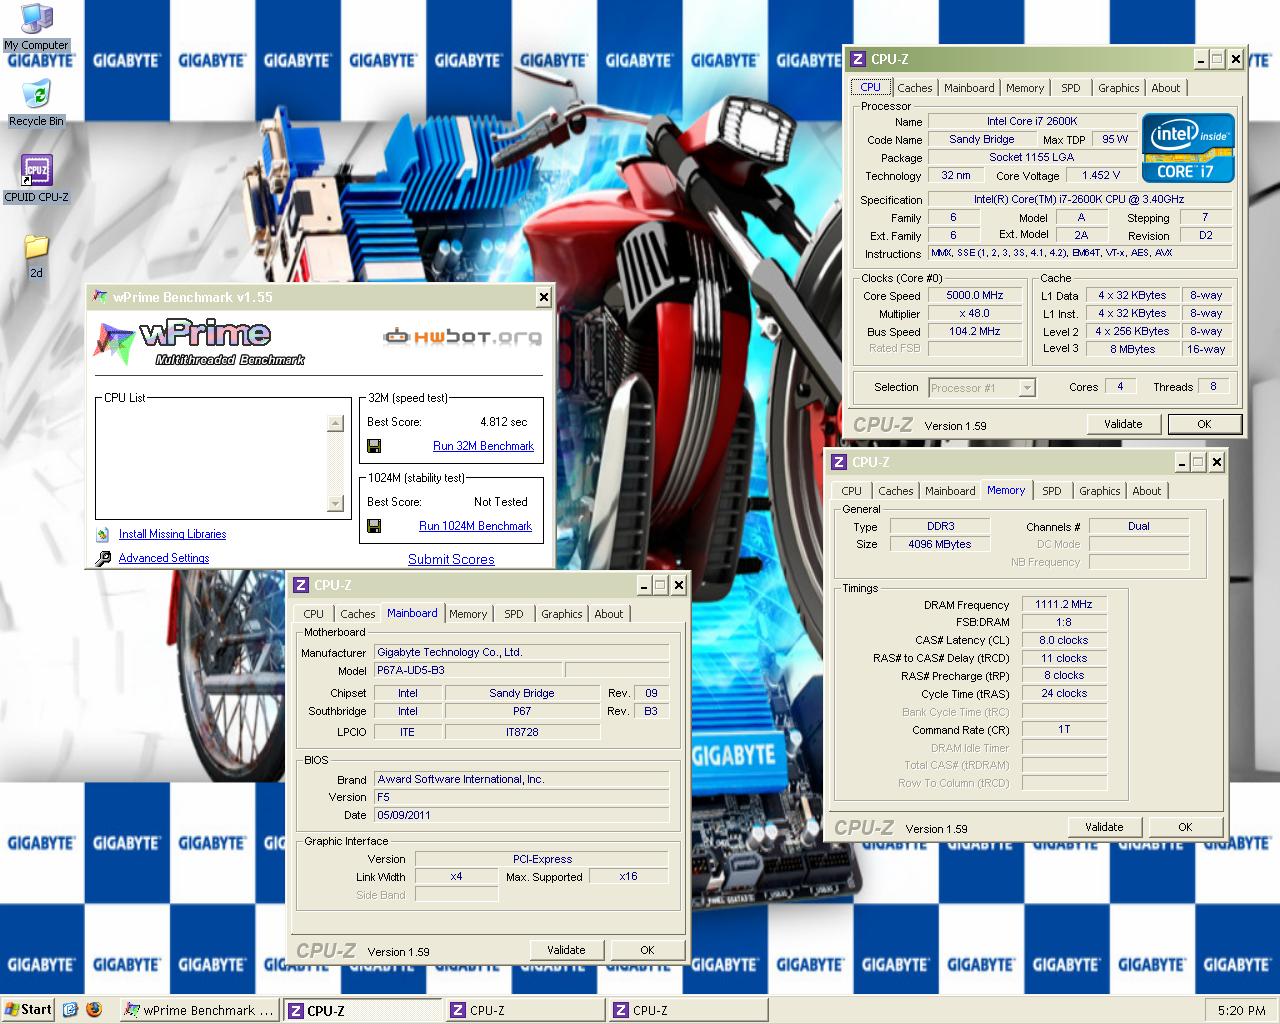This screenshot has width=1280, height=1024.
Task: Click the CPU List scroll down arrow
Action: tap(335, 503)
